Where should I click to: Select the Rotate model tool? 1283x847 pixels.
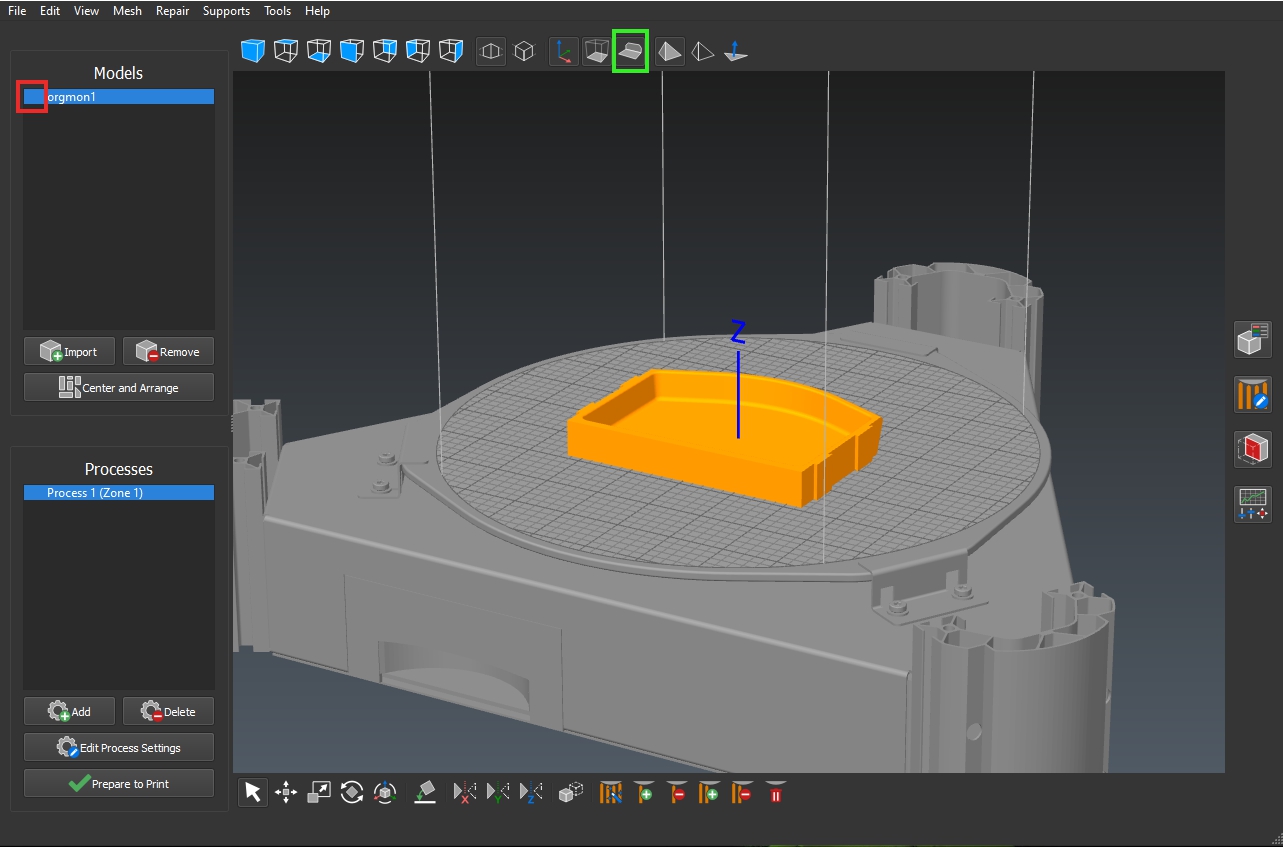[352, 793]
